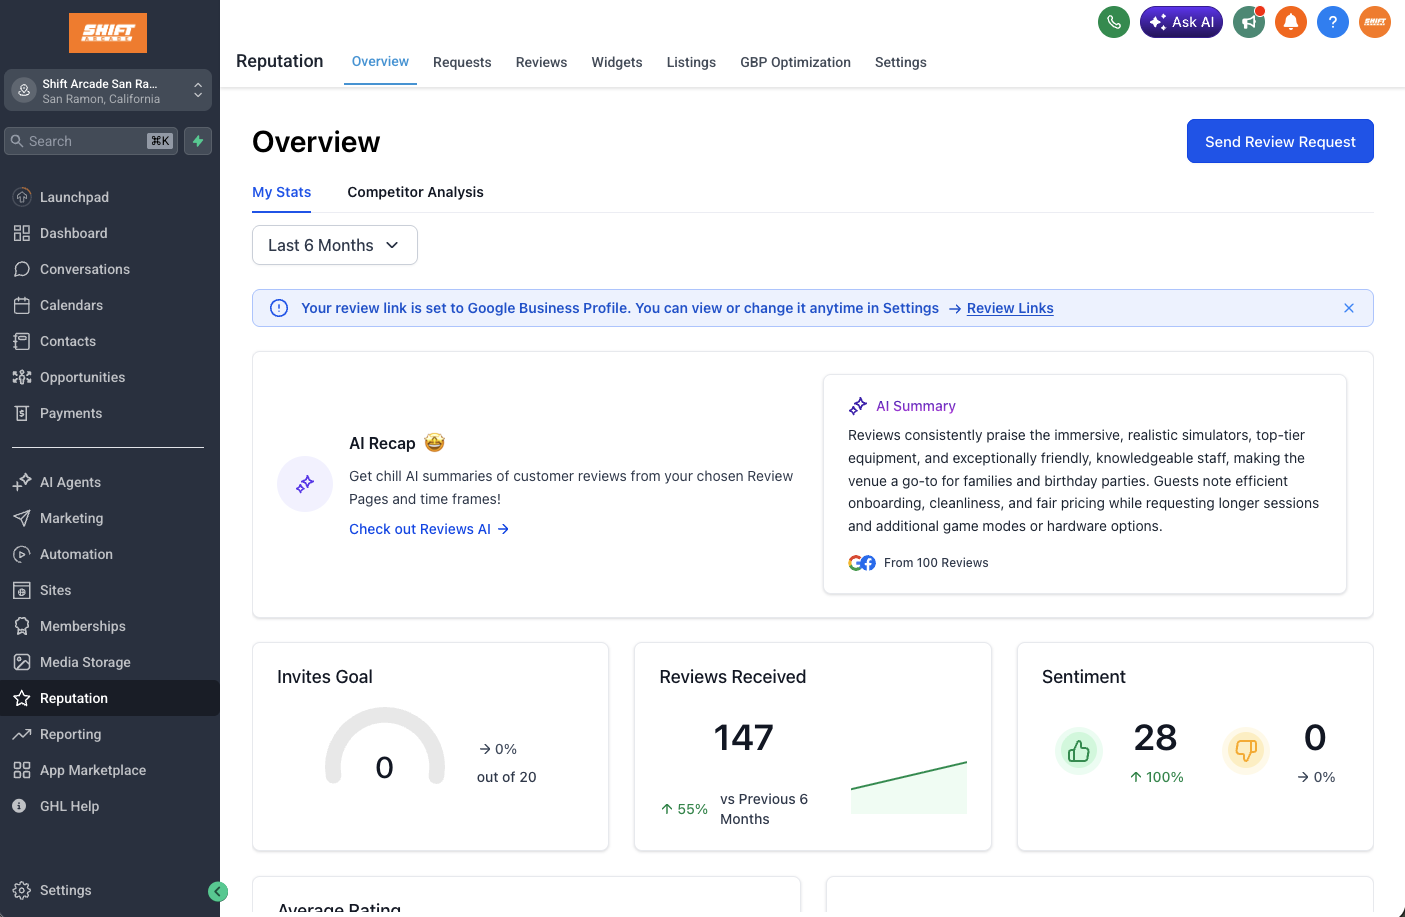Open Launchpad from the sidebar
Screen dimensions: 1405x917
point(74,197)
